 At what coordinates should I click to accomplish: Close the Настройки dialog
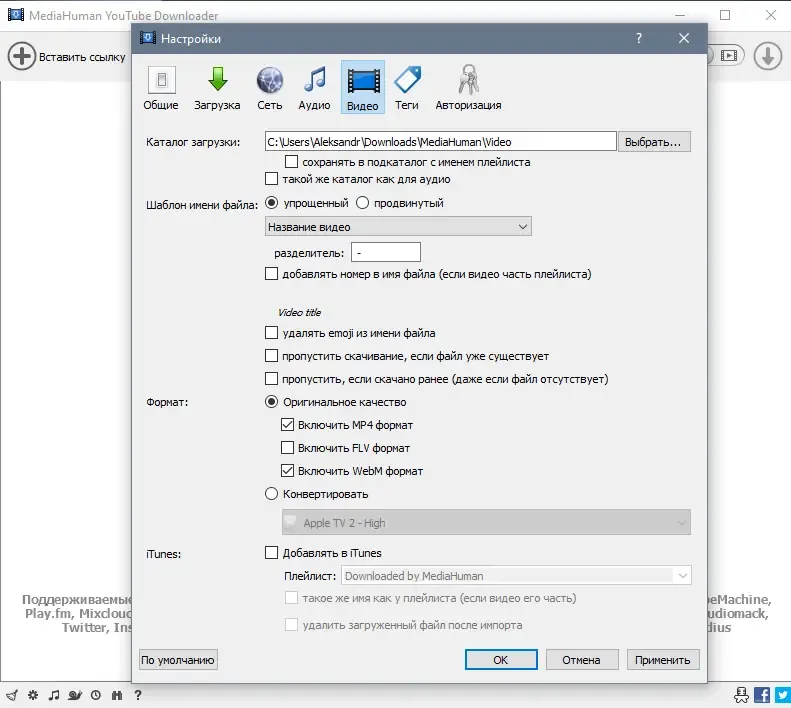[x=684, y=38]
